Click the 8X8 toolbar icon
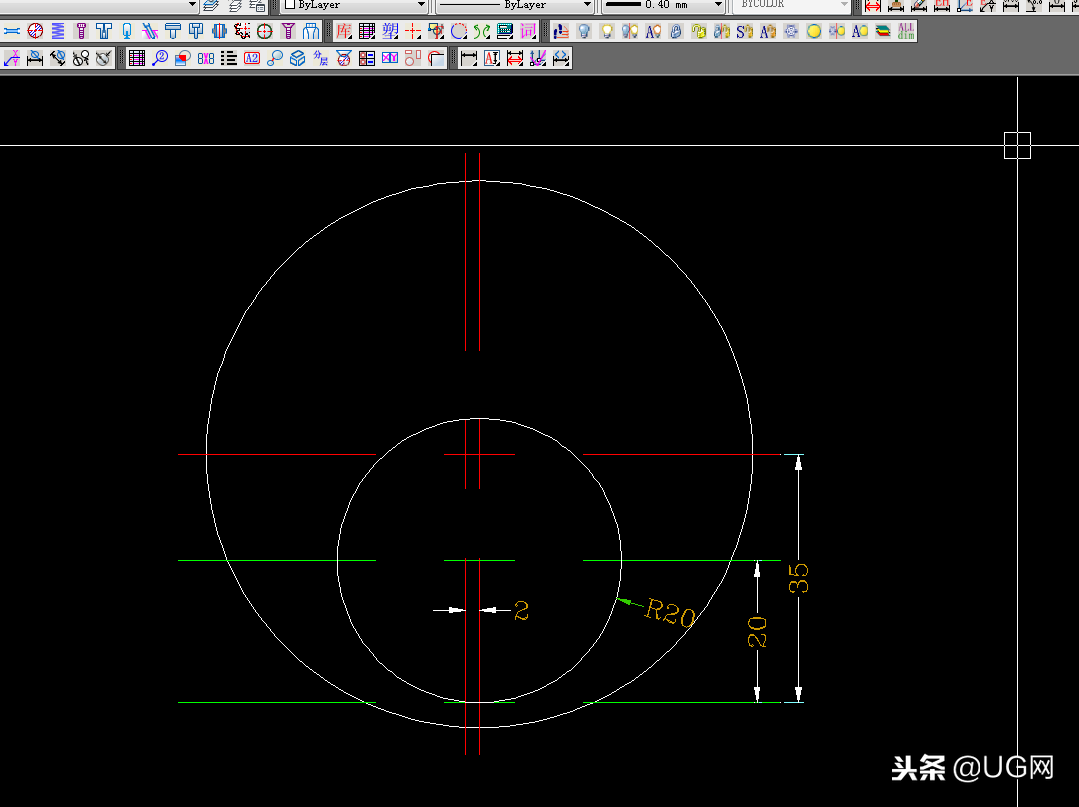Image resolution: width=1079 pixels, height=807 pixels. [x=206, y=58]
